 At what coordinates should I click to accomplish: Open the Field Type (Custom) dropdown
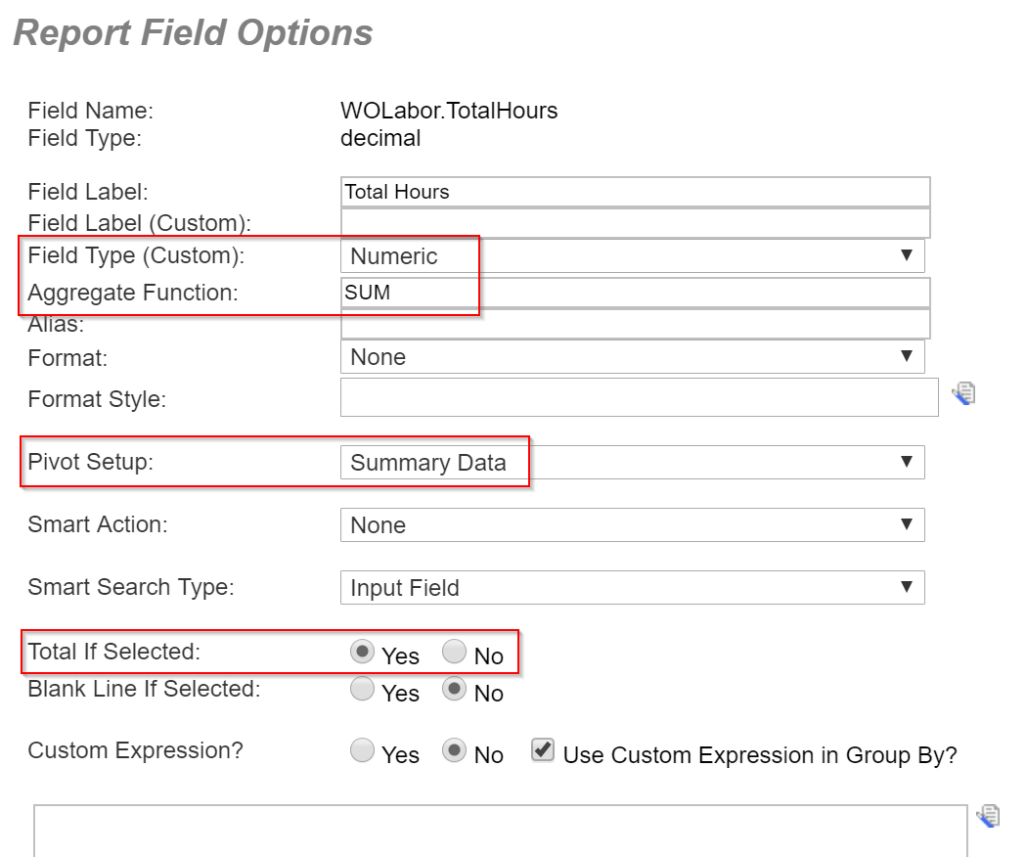pyautogui.click(x=632, y=256)
